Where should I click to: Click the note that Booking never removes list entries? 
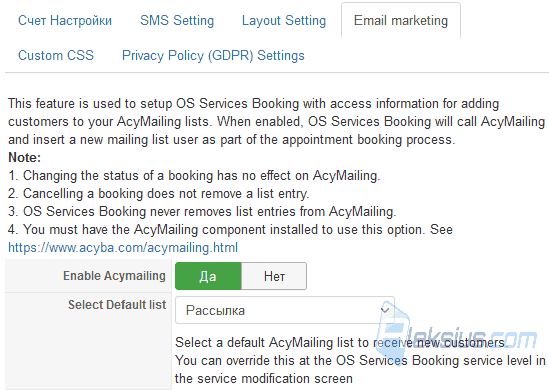coord(202,211)
